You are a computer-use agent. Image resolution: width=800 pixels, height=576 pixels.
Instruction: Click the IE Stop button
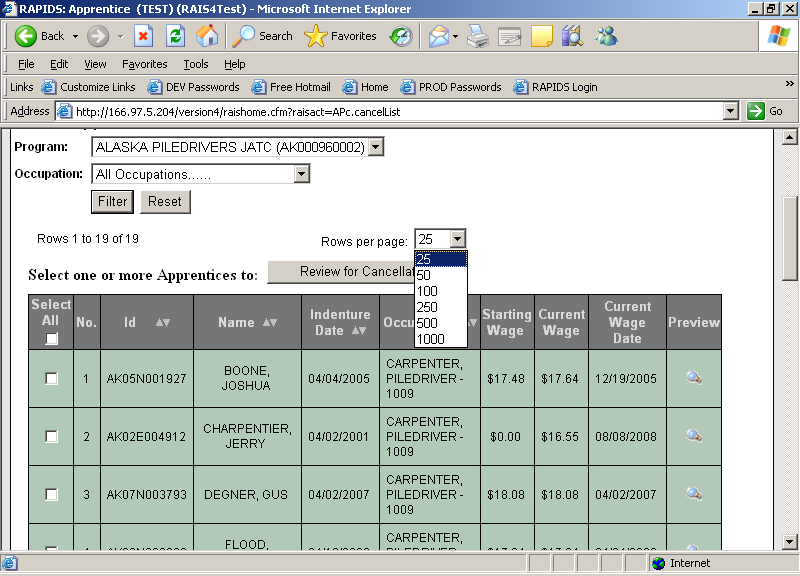[143, 36]
